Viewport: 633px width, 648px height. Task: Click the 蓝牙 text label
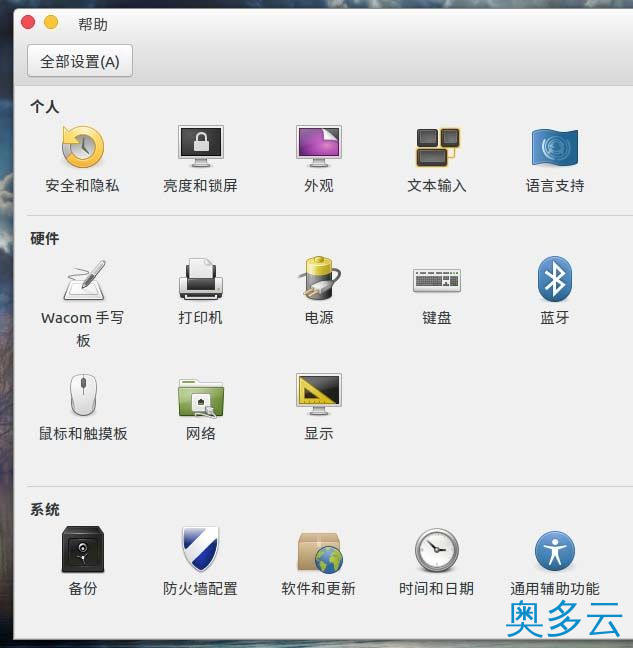pos(555,318)
